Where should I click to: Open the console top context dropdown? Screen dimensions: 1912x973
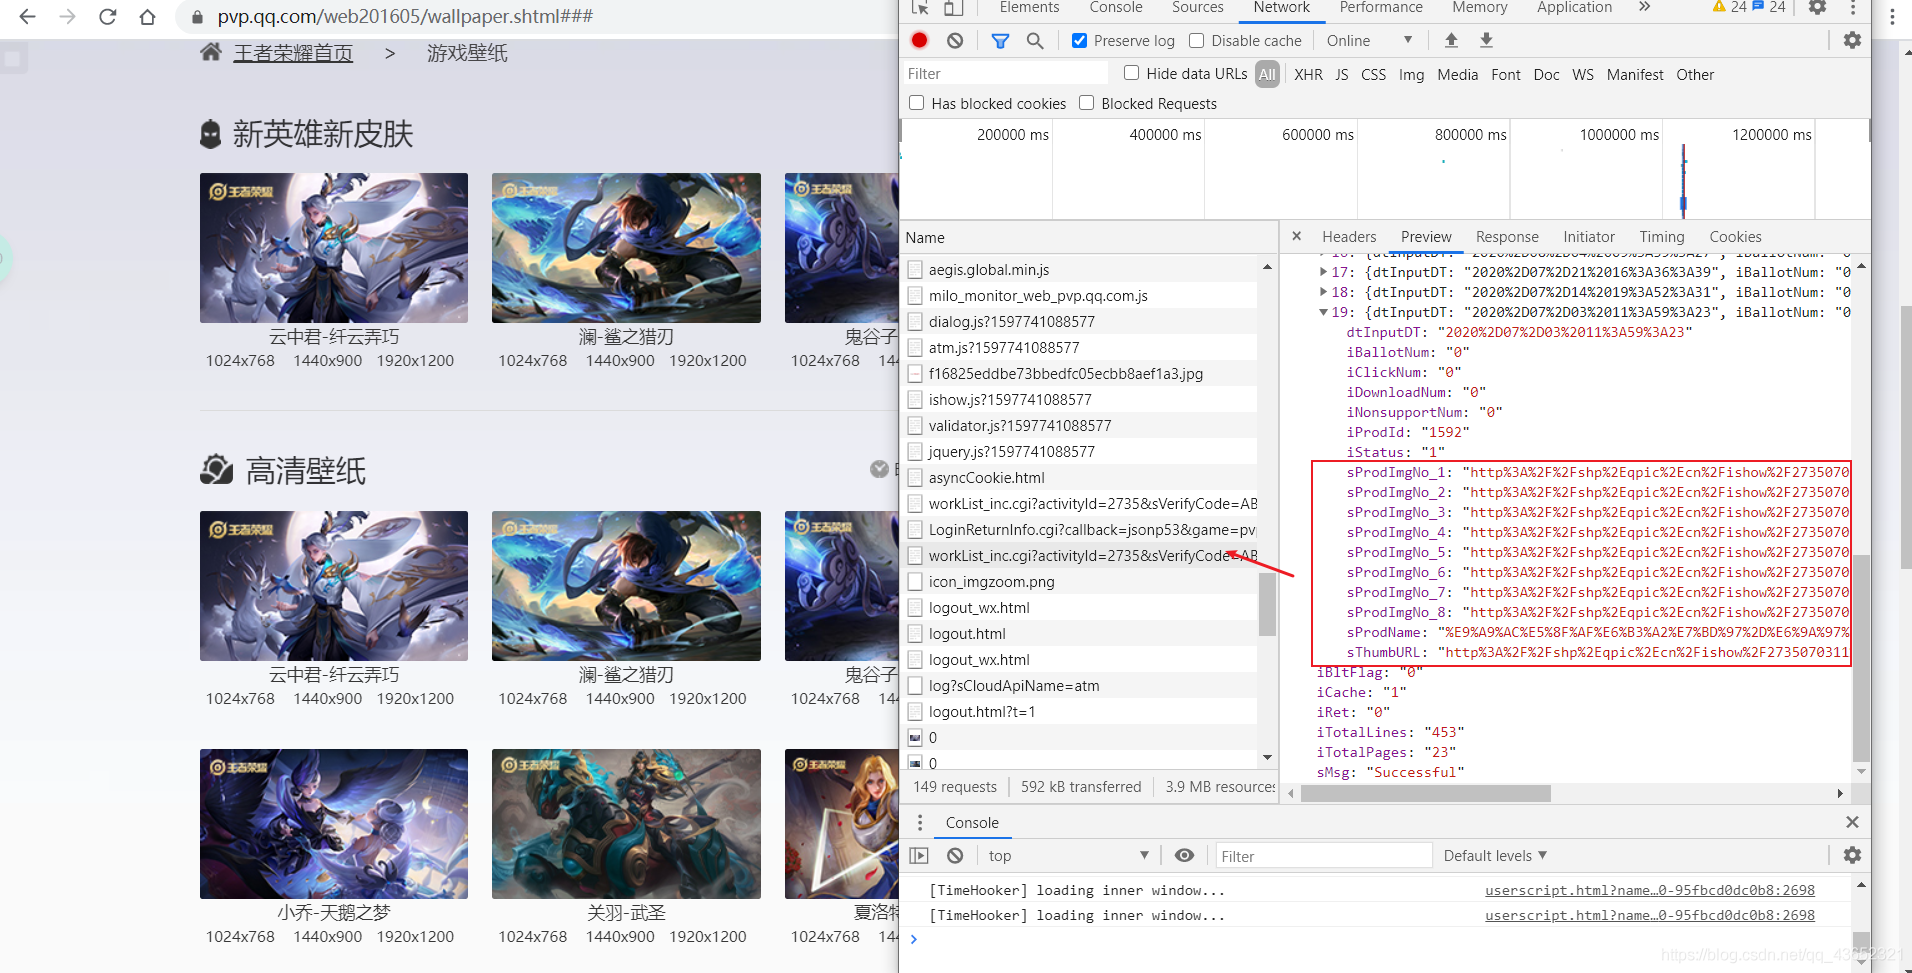(x=1068, y=855)
